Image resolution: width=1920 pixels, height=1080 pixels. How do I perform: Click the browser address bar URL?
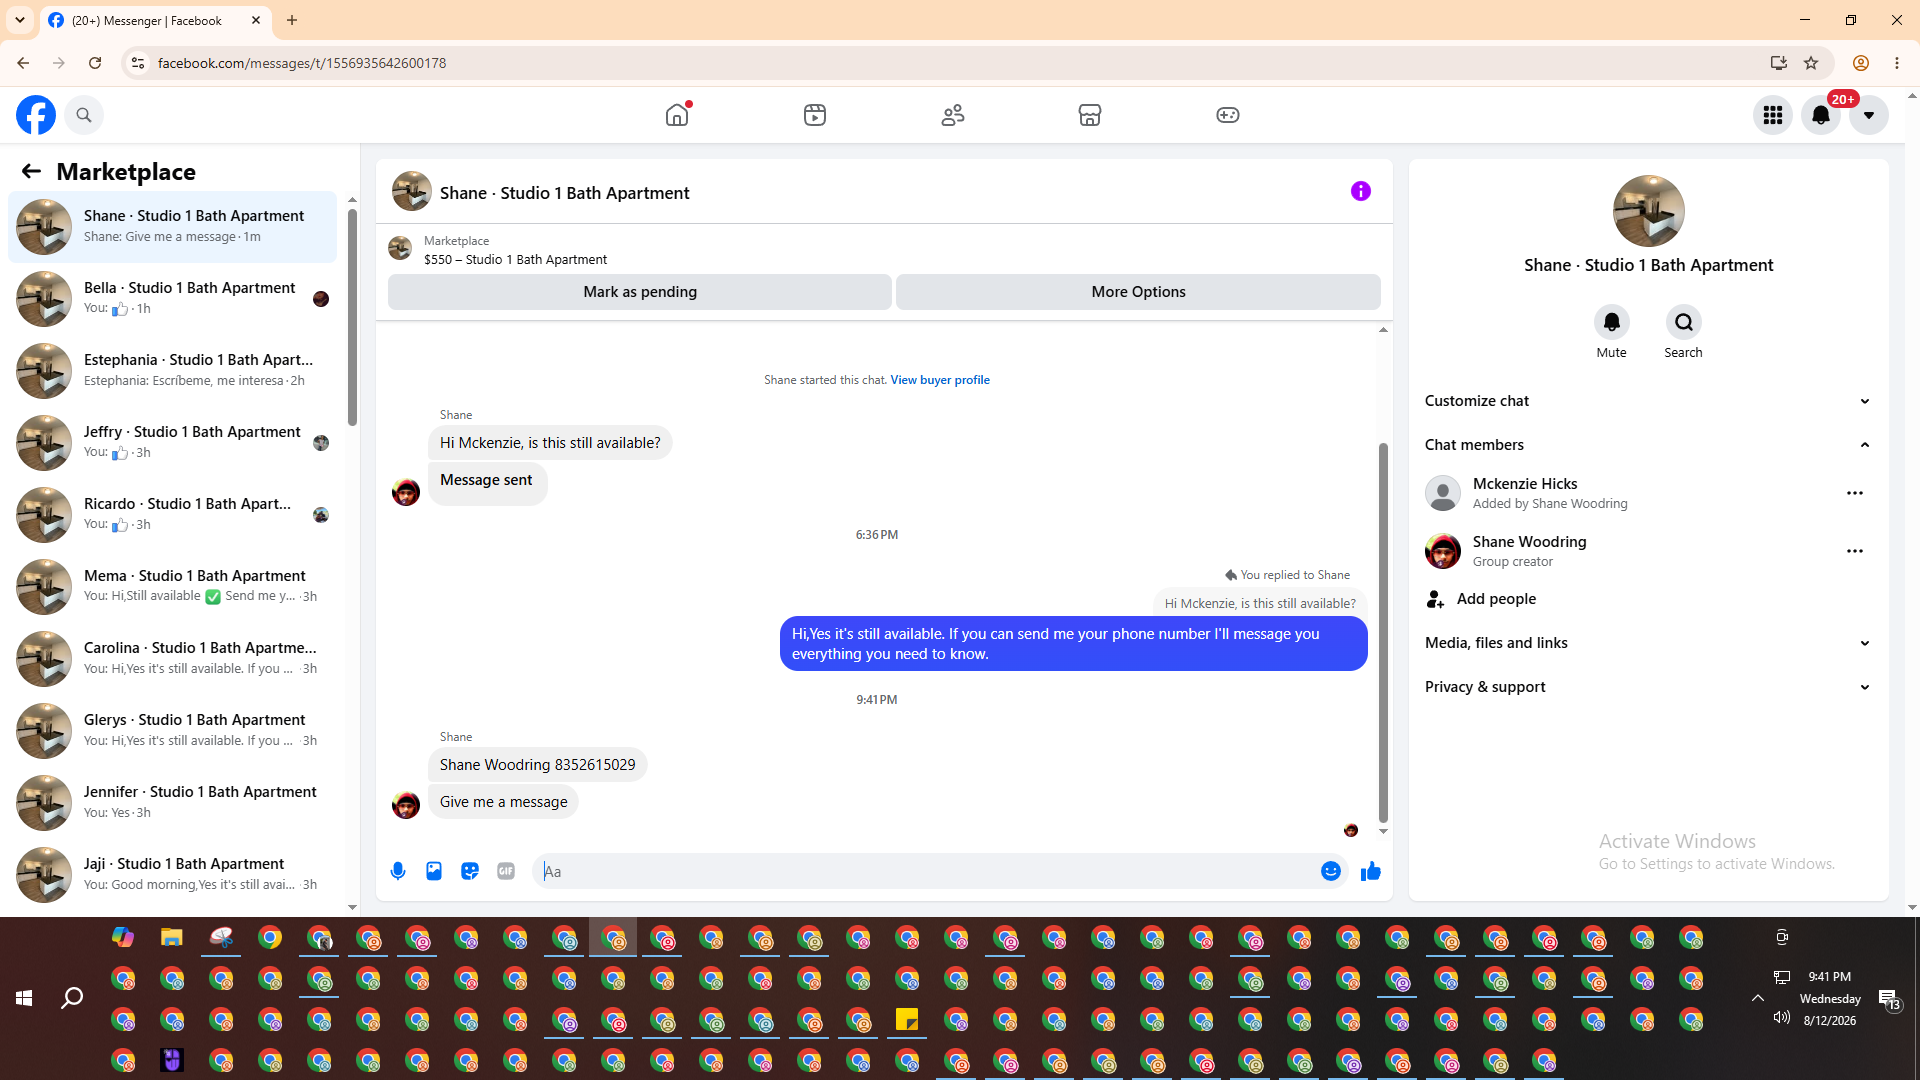coord(302,63)
